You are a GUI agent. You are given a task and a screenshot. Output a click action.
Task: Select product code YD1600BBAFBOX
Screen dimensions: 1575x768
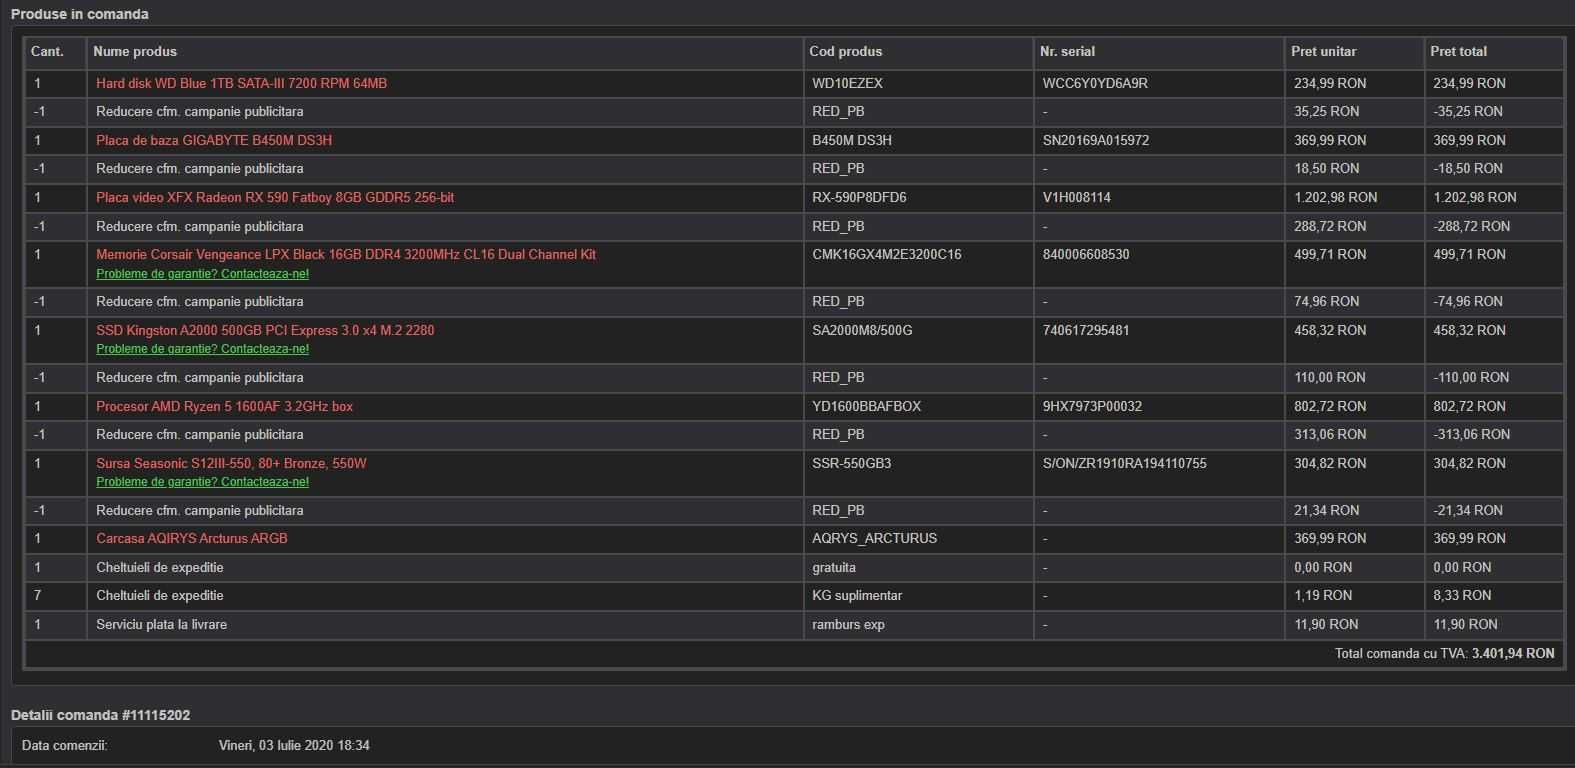click(x=867, y=406)
